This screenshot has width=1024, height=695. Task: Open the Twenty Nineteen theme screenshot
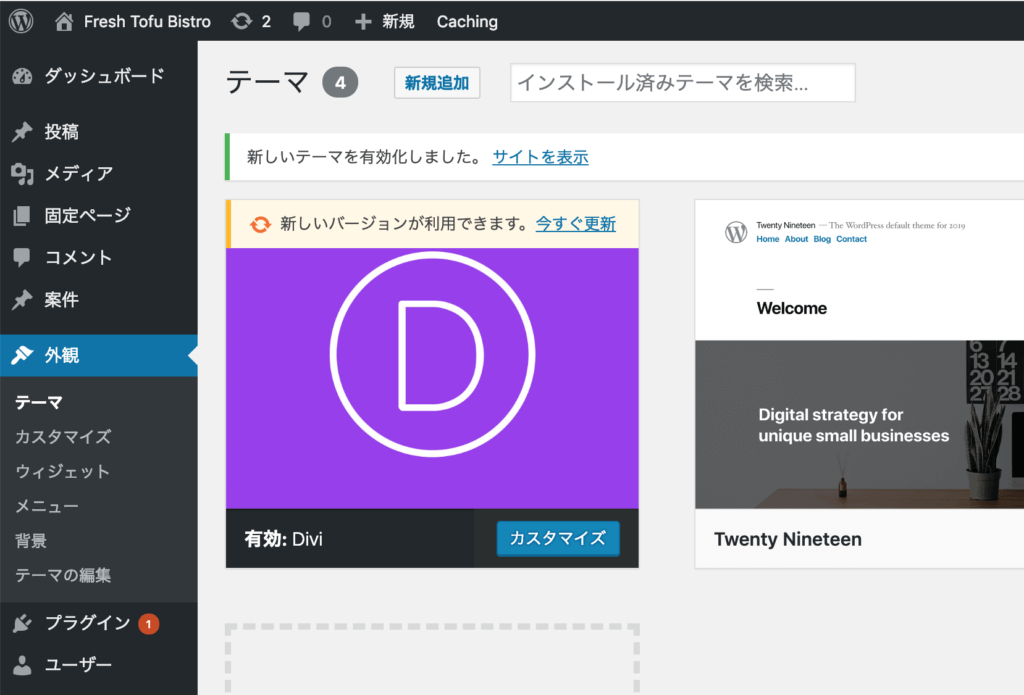click(859, 355)
